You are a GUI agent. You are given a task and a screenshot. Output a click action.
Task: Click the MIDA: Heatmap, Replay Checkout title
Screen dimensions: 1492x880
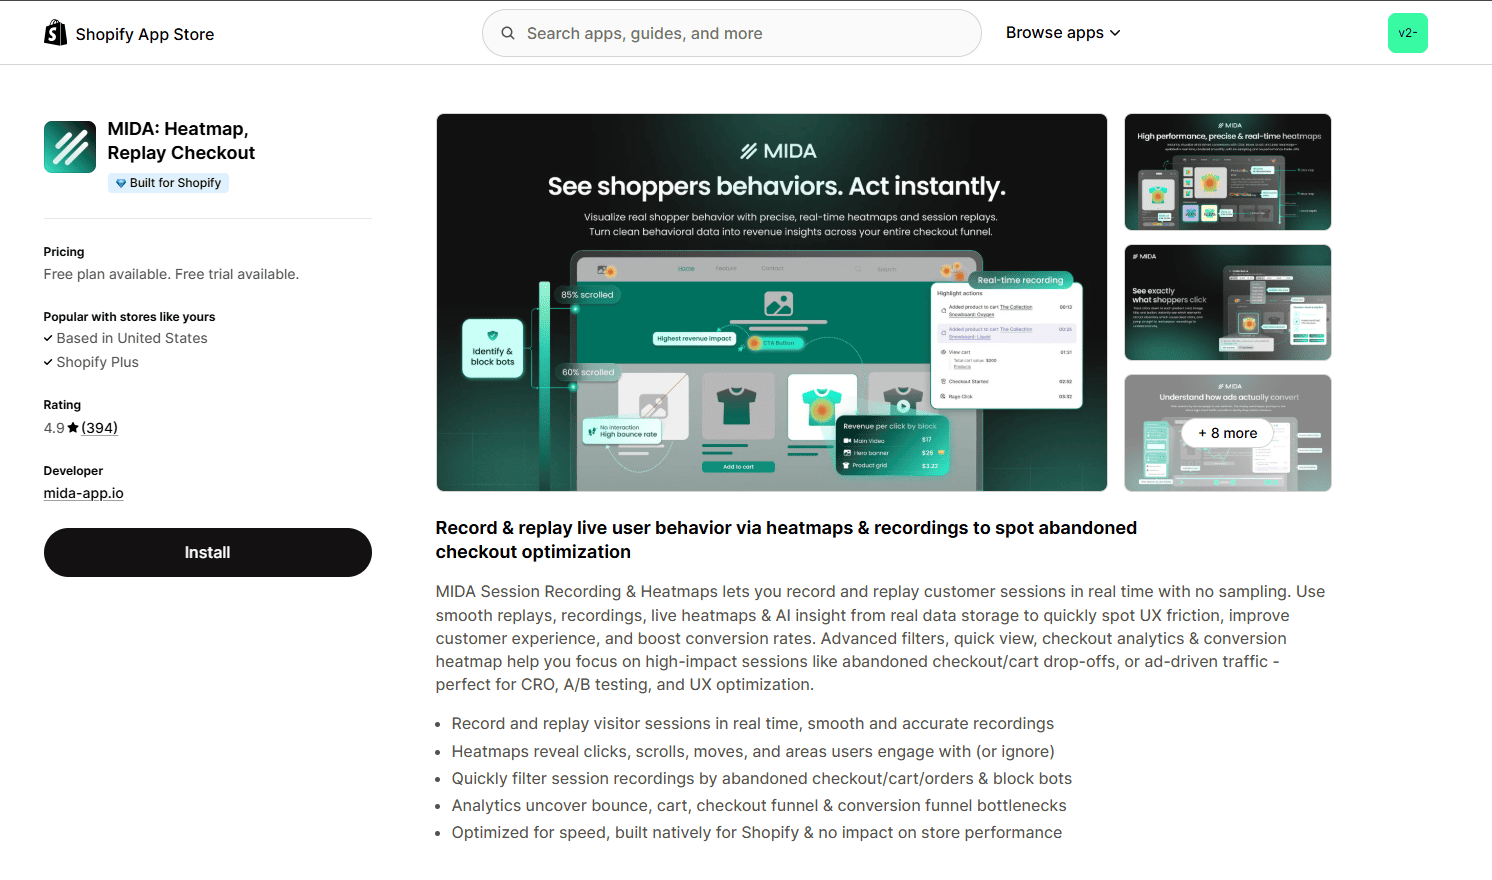tap(181, 141)
